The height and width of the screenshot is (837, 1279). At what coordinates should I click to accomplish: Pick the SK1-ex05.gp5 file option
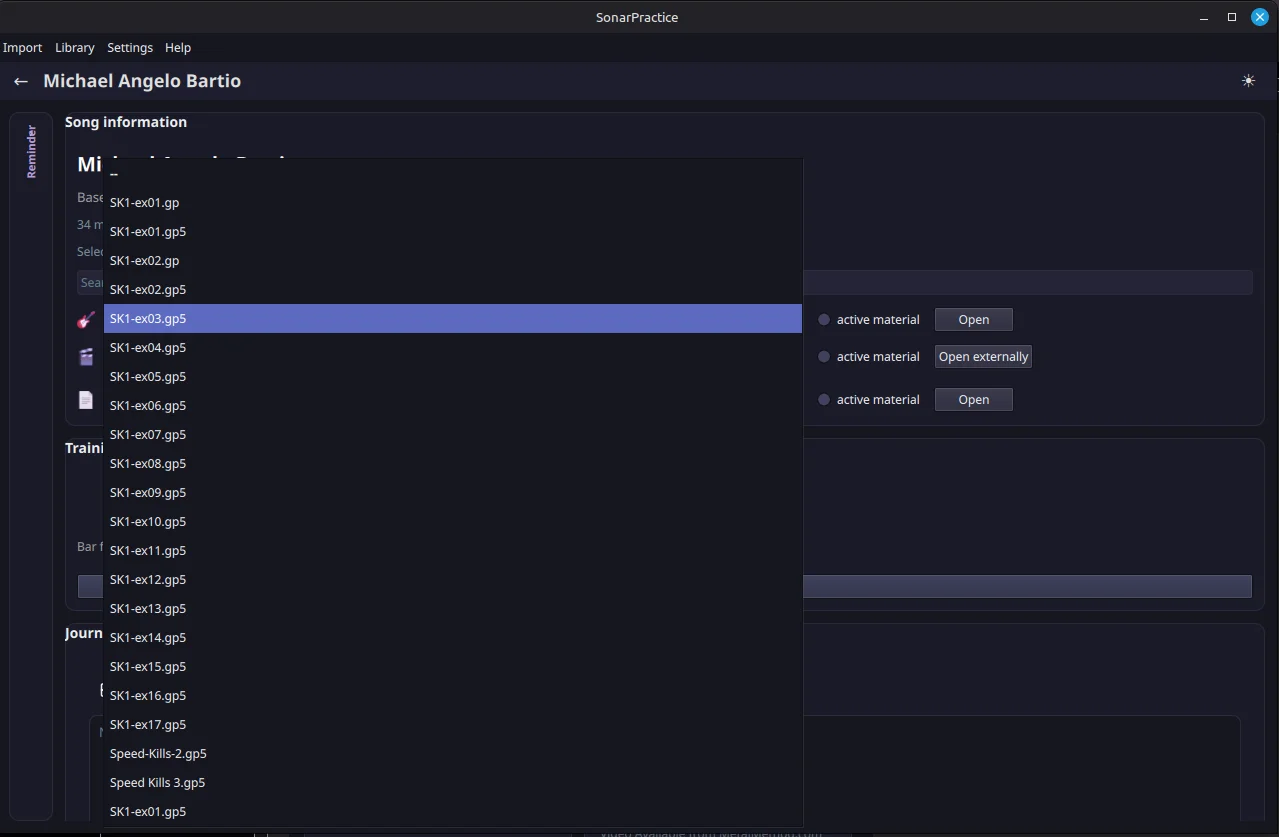point(453,377)
